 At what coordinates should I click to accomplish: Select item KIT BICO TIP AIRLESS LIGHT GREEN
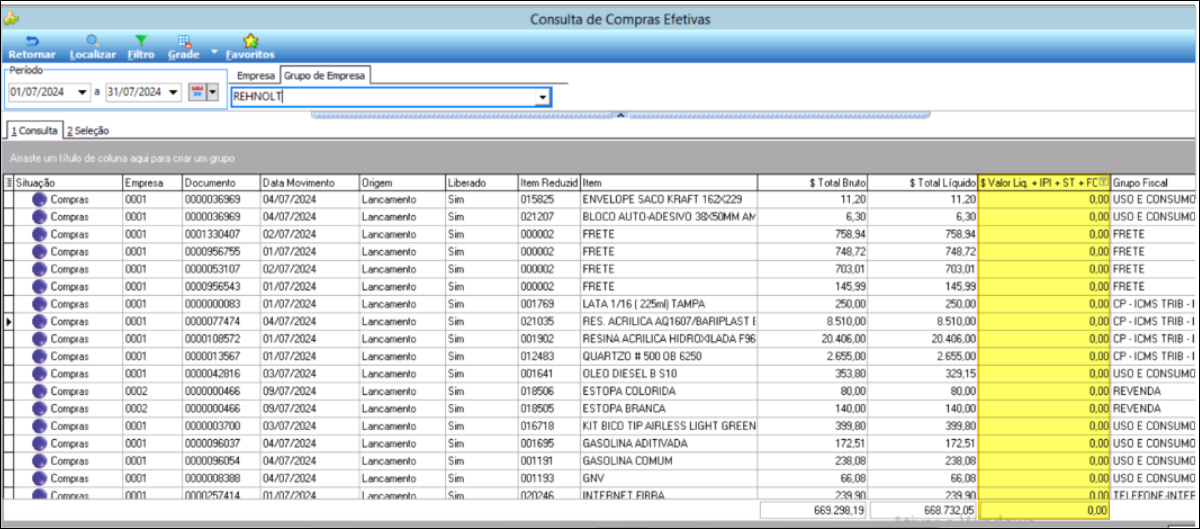668,426
